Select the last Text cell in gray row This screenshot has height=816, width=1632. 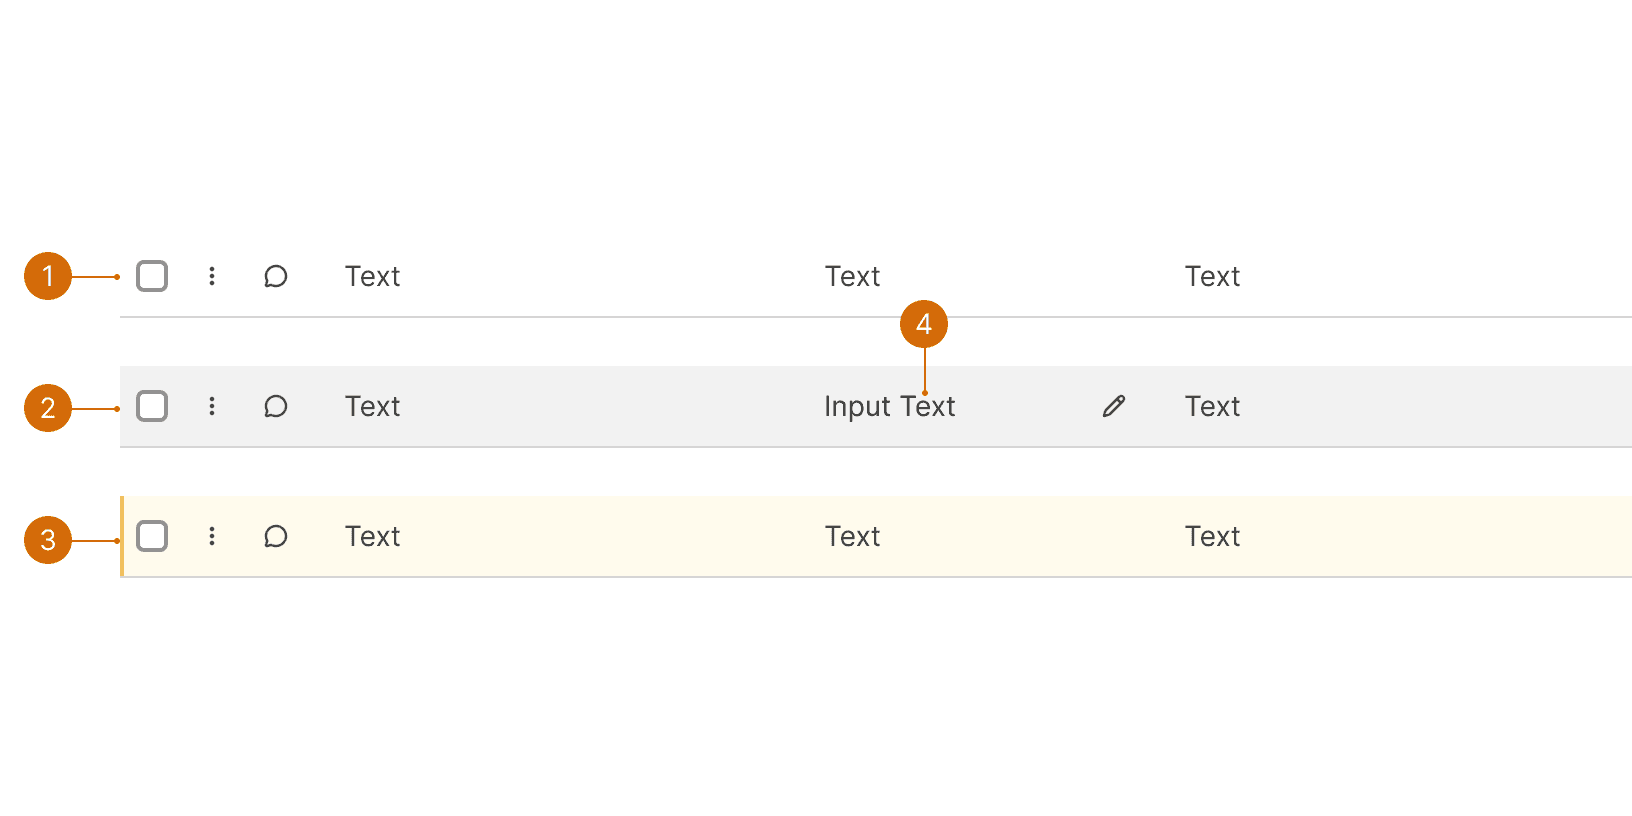click(x=1212, y=406)
